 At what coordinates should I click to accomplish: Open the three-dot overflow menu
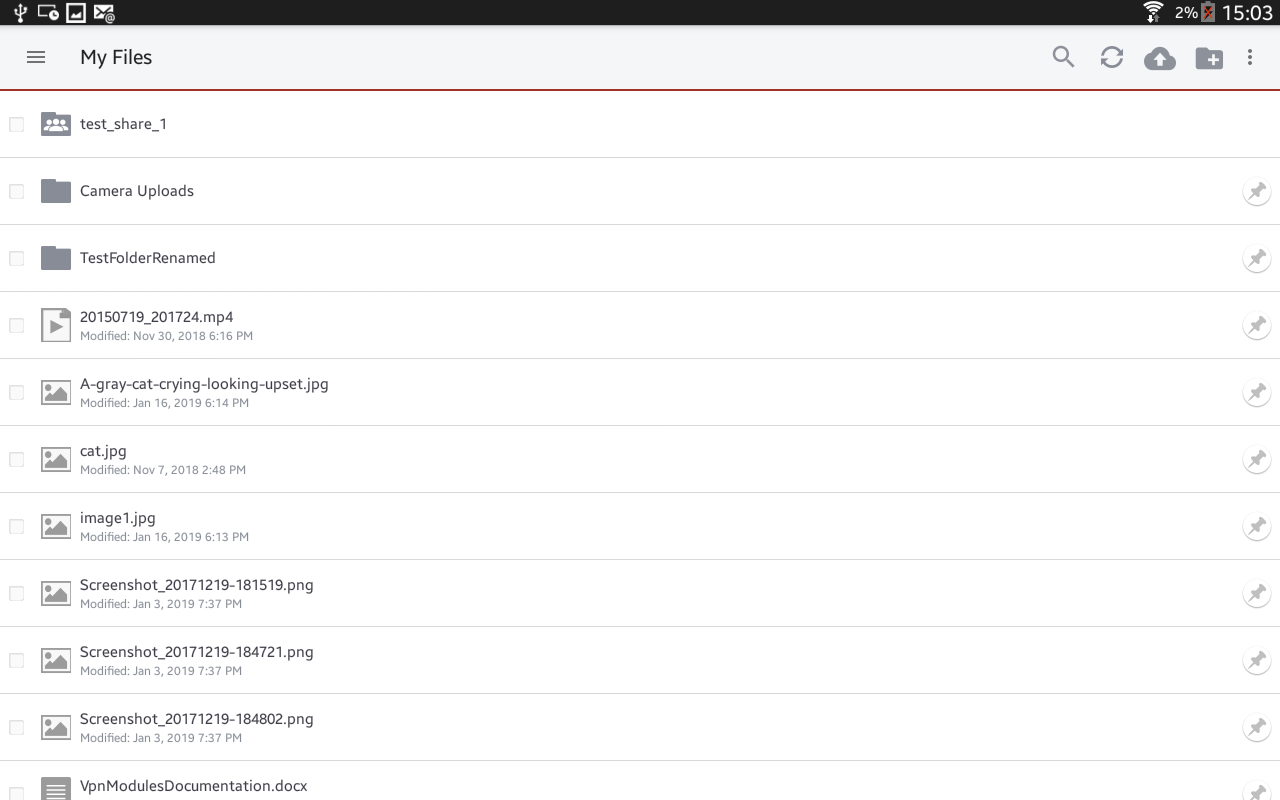click(1250, 57)
